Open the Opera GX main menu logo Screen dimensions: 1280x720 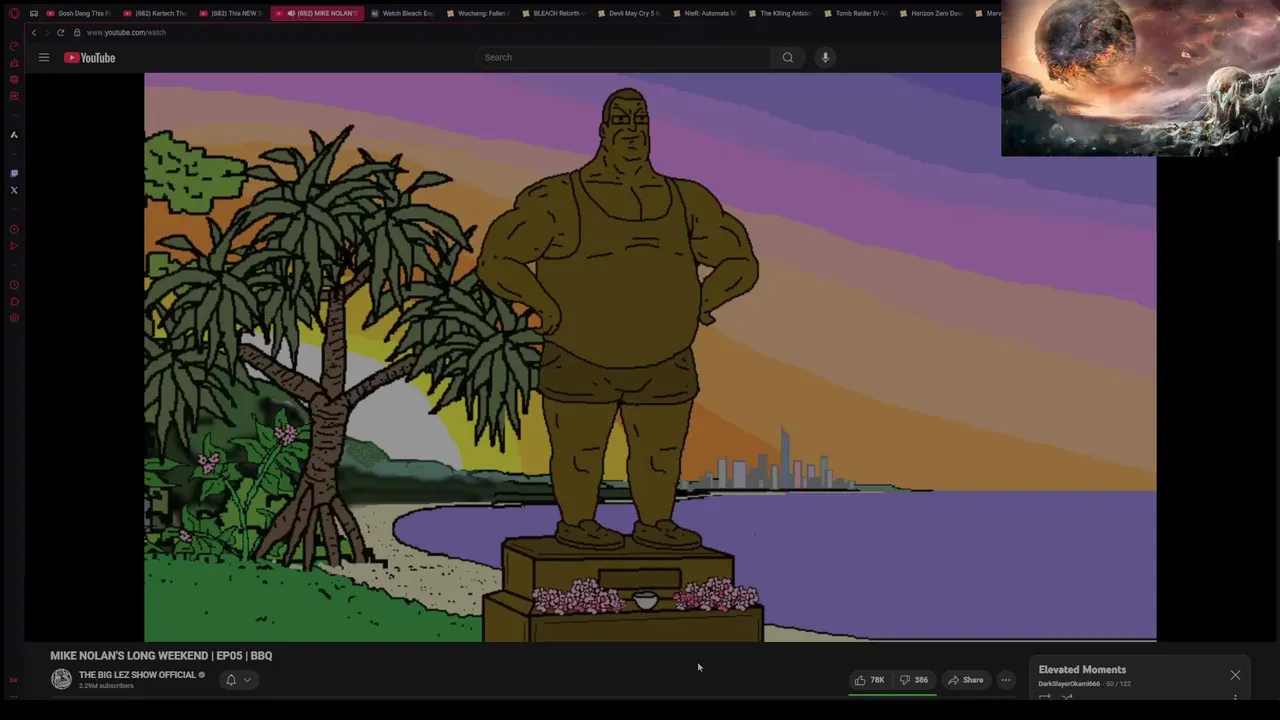click(14, 13)
